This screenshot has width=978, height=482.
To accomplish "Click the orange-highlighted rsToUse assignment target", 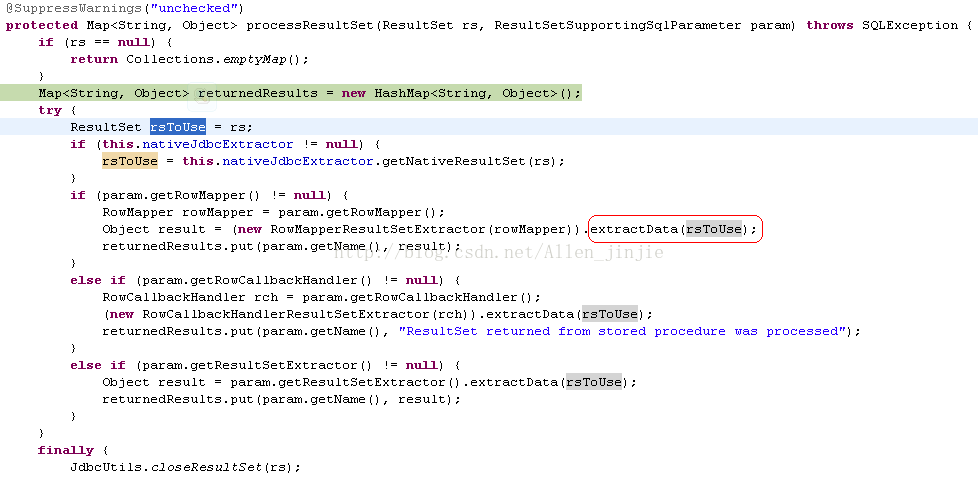I will pos(130,161).
